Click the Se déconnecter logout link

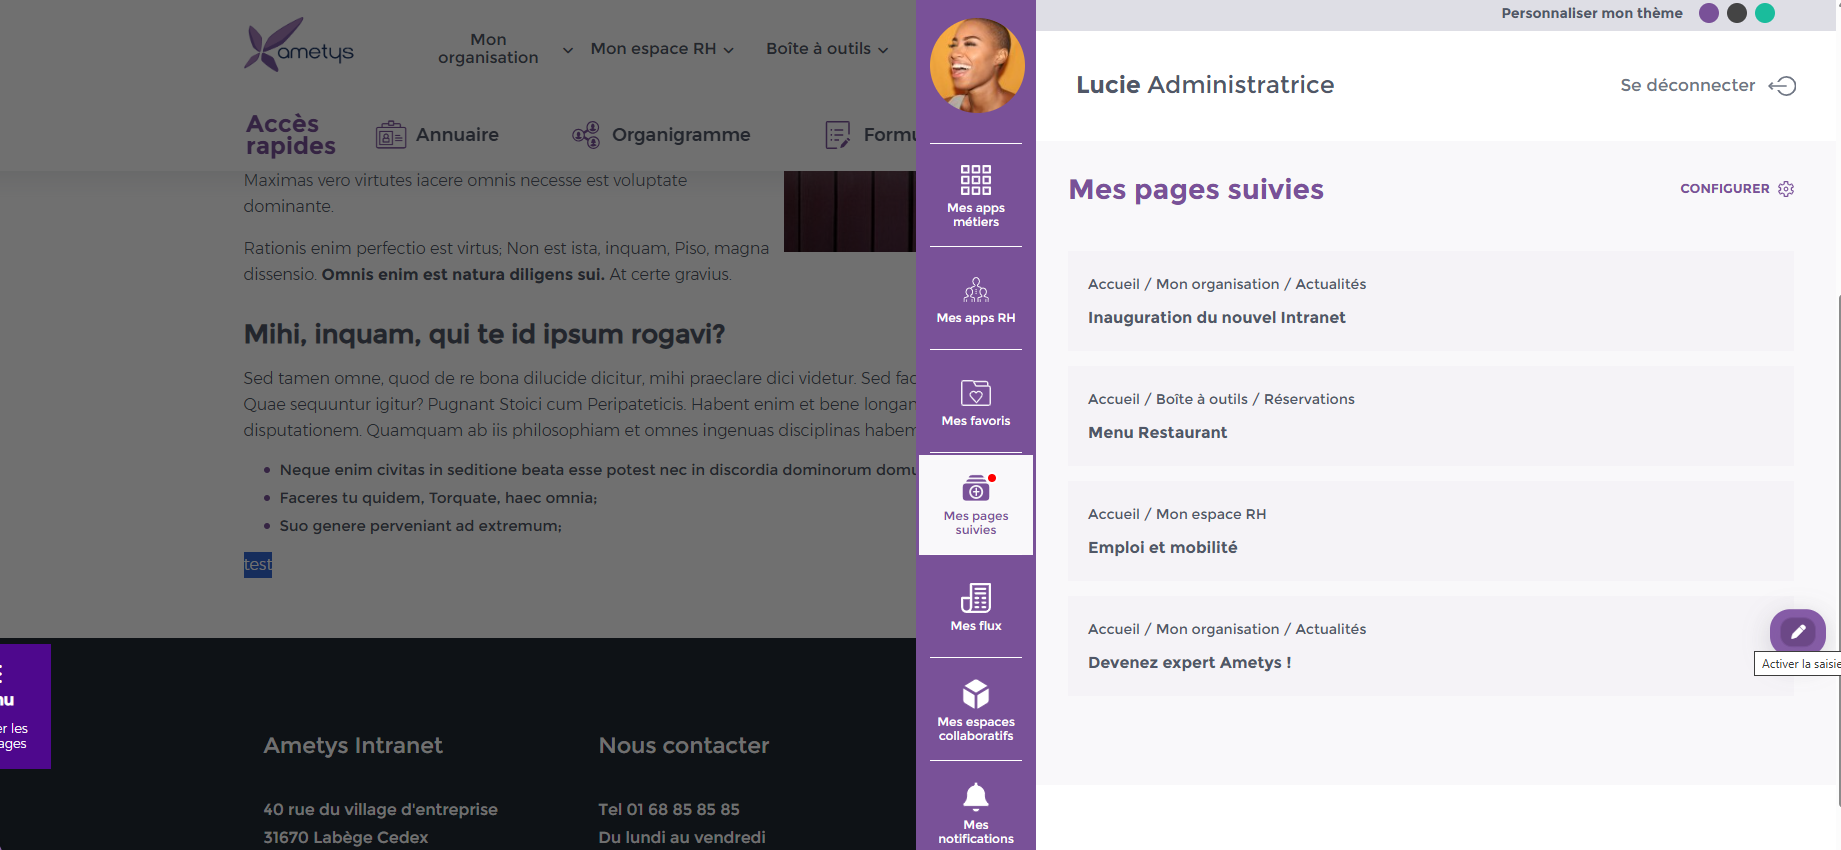click(1707, 86)
